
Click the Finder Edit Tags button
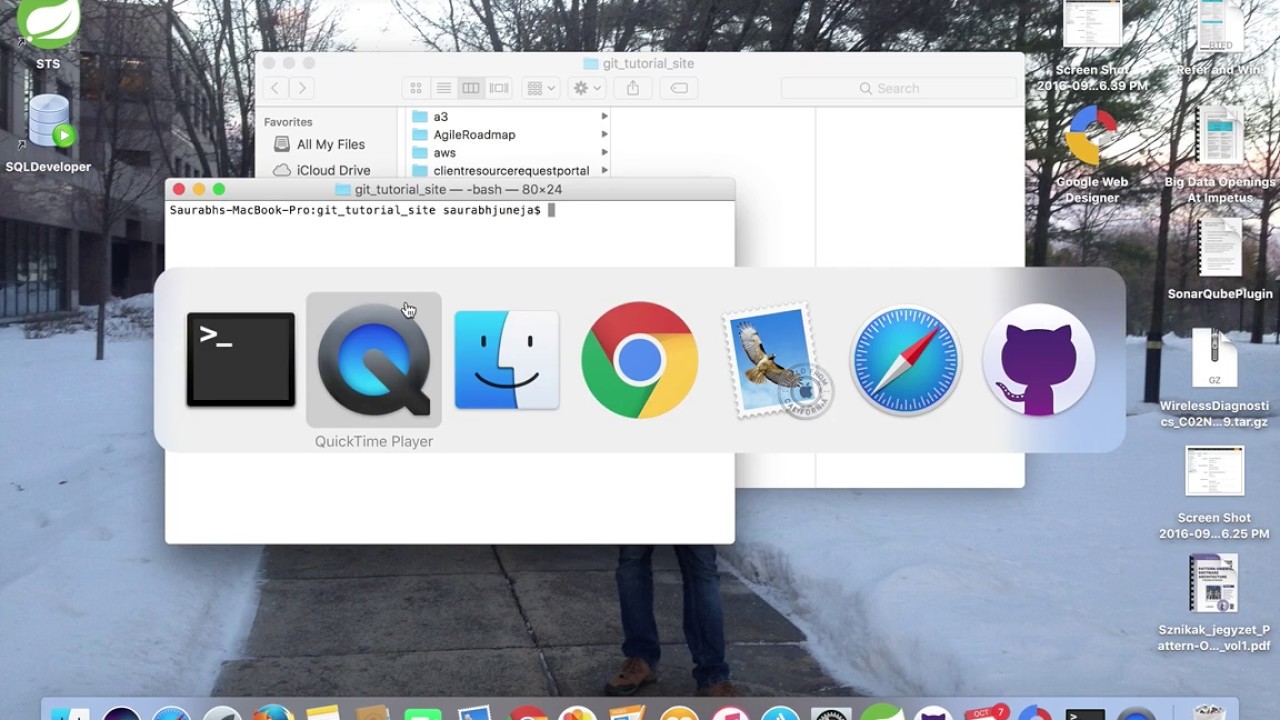(x=679, y=88)
